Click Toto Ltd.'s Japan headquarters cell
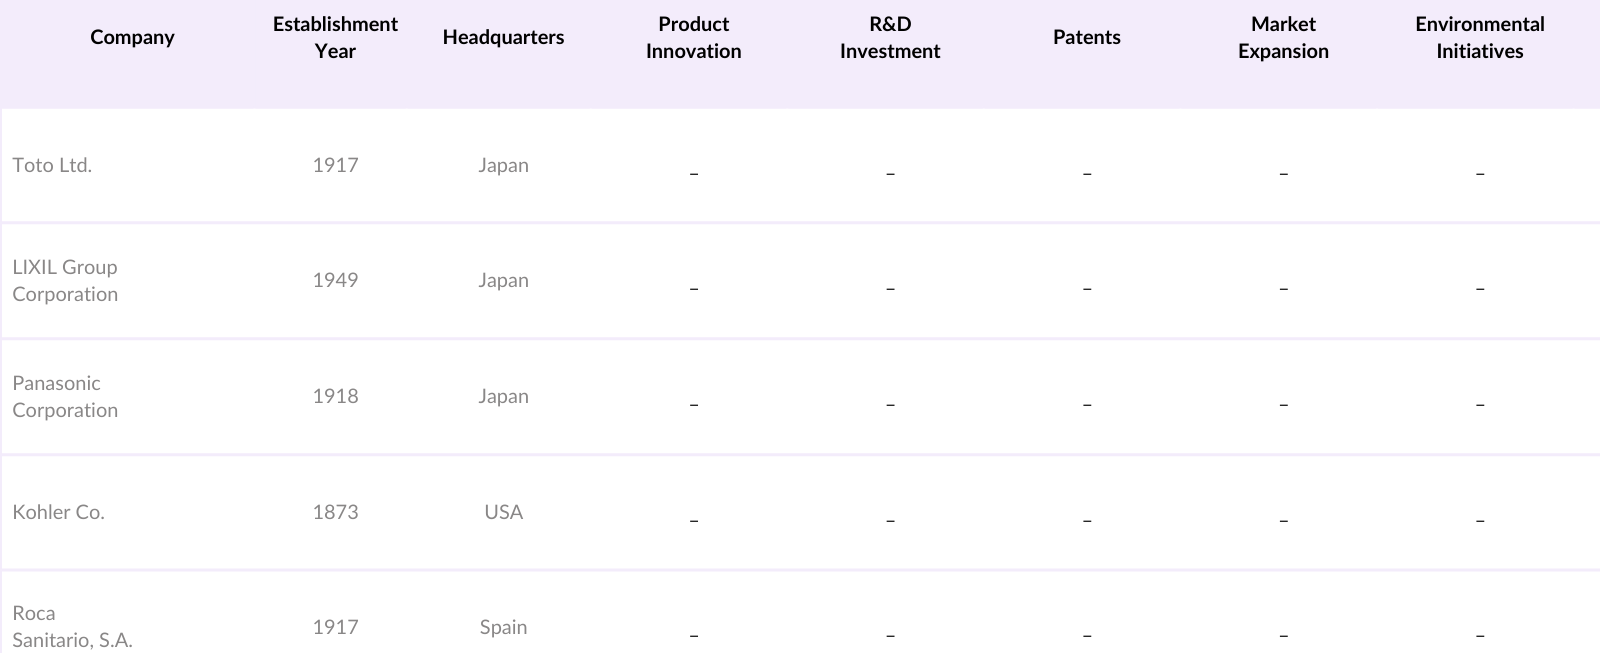 click(x=503, y=165)
